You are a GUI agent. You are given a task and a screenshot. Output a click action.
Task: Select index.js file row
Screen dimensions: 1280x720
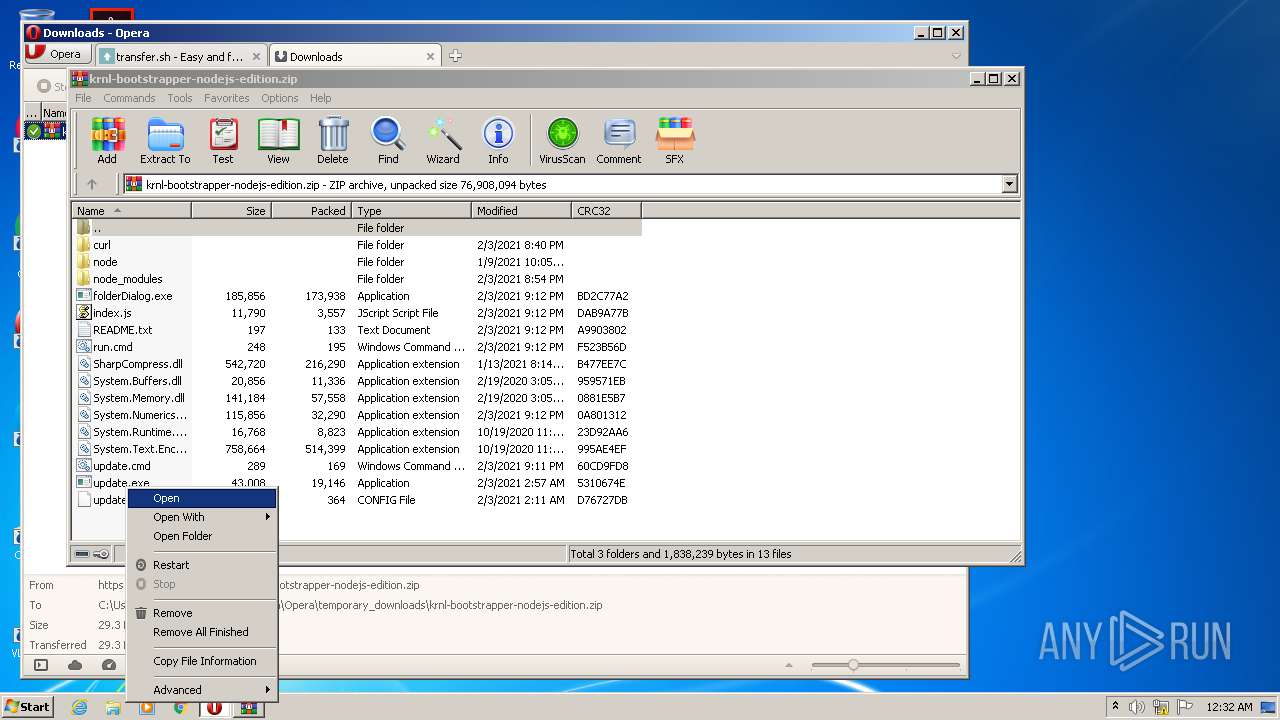(x=356, y=313)
